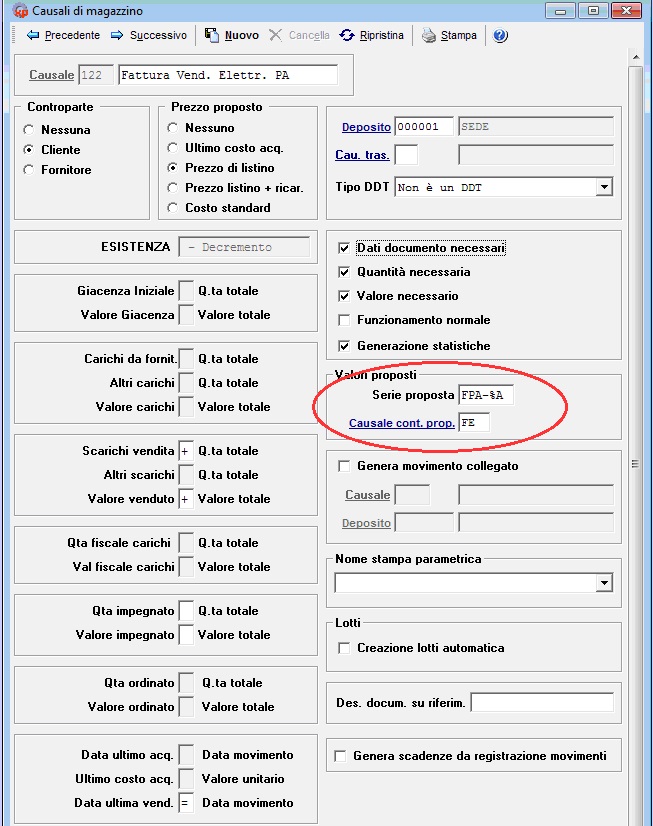
Task: Check Creazione lotti automatica
Action: [x=344, y=648]
